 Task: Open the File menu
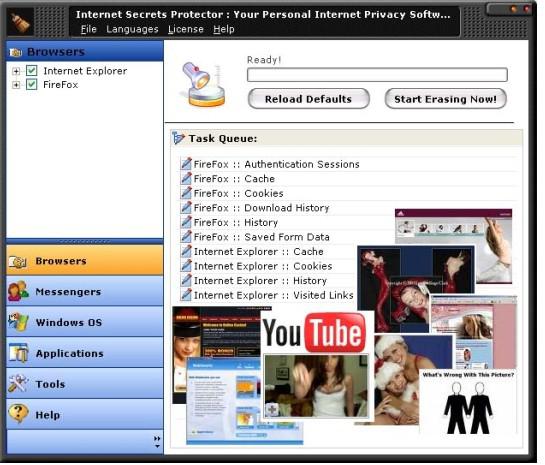[x=89, y=29]
